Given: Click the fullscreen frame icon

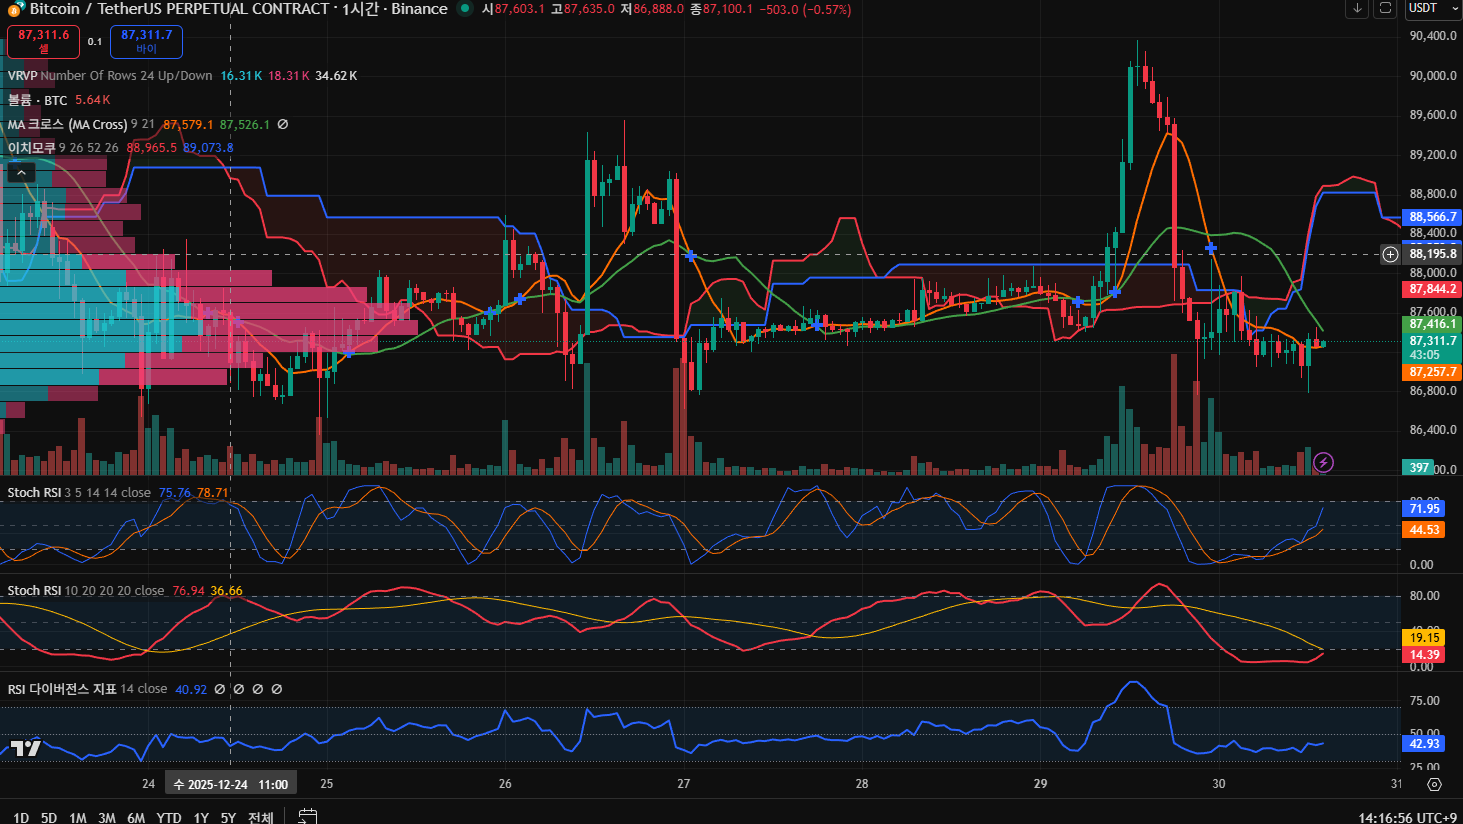Looking at the screenshot, I should 1385,9.
